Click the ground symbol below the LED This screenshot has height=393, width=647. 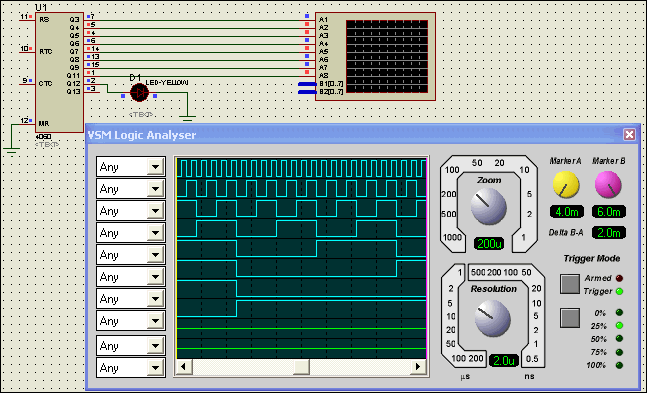tap(187, 118)
